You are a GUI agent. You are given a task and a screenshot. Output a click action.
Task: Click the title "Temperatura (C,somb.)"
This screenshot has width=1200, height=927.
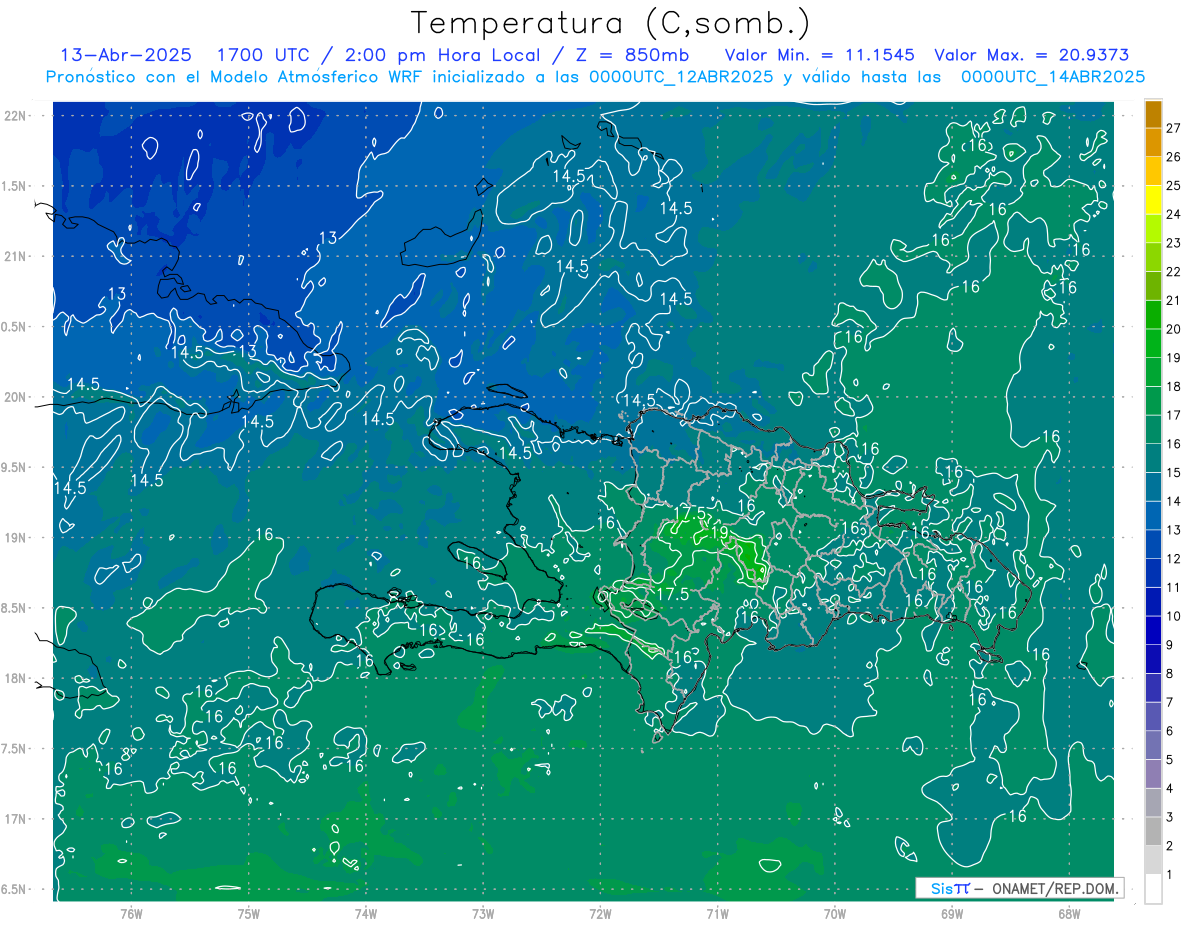611,24
